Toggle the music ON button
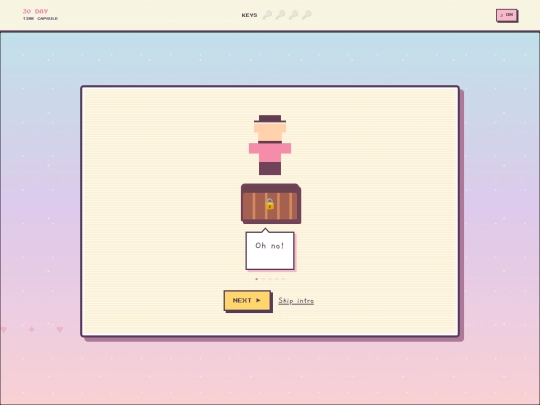The width and height of the screenshot is (540, 405). (x=507, y=15)
